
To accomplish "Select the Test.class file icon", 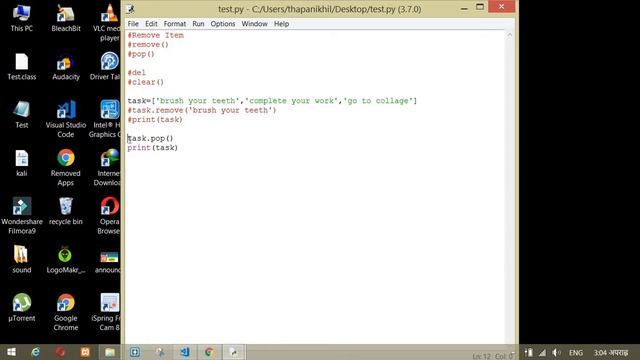I will pyautogui.click(x=22, y=67).
